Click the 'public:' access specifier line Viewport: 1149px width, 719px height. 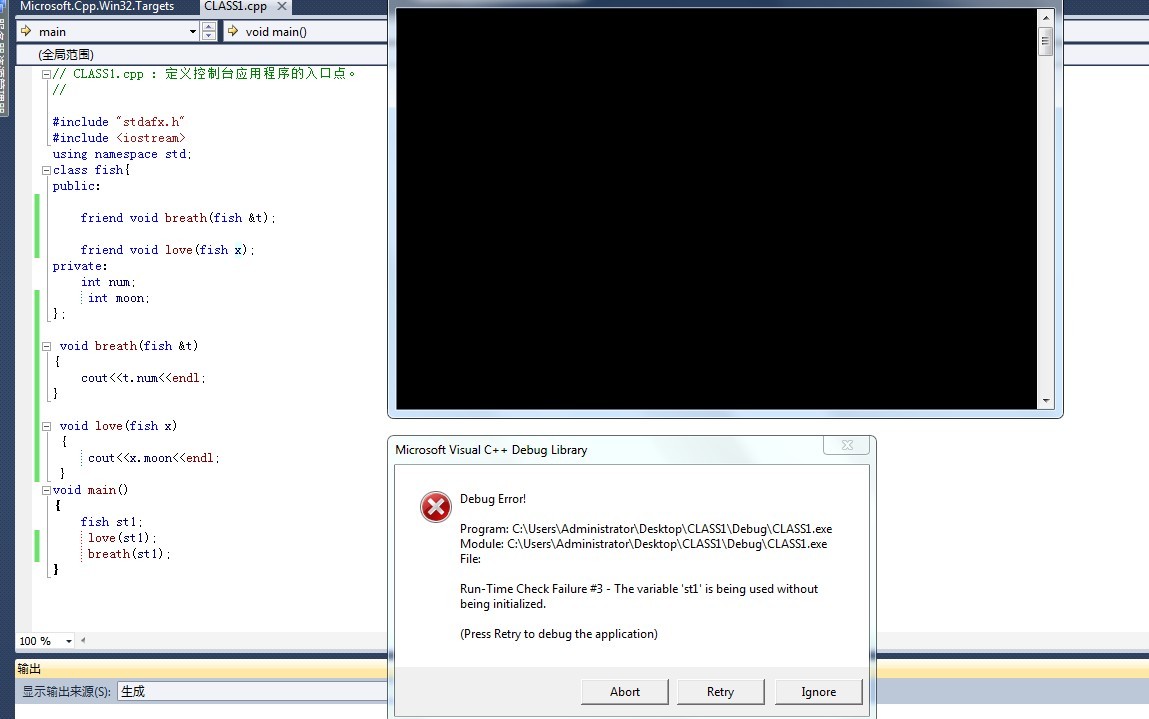coord(76,186)
